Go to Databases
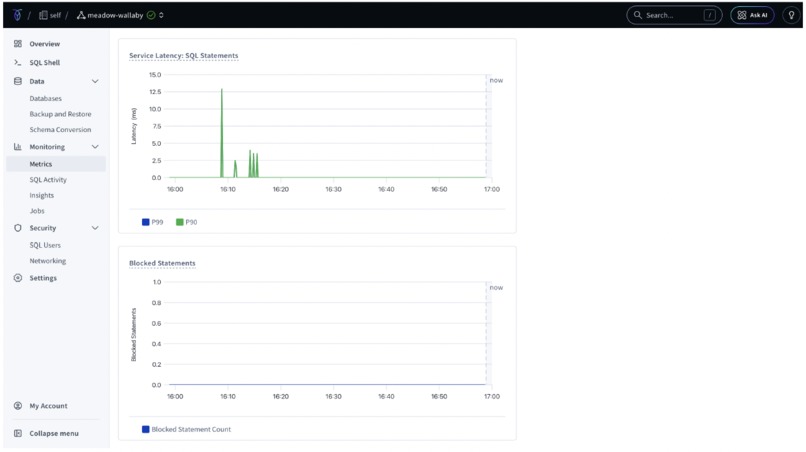Image resolution: width=806 pixels, height=452 pixels. (45, 98)
